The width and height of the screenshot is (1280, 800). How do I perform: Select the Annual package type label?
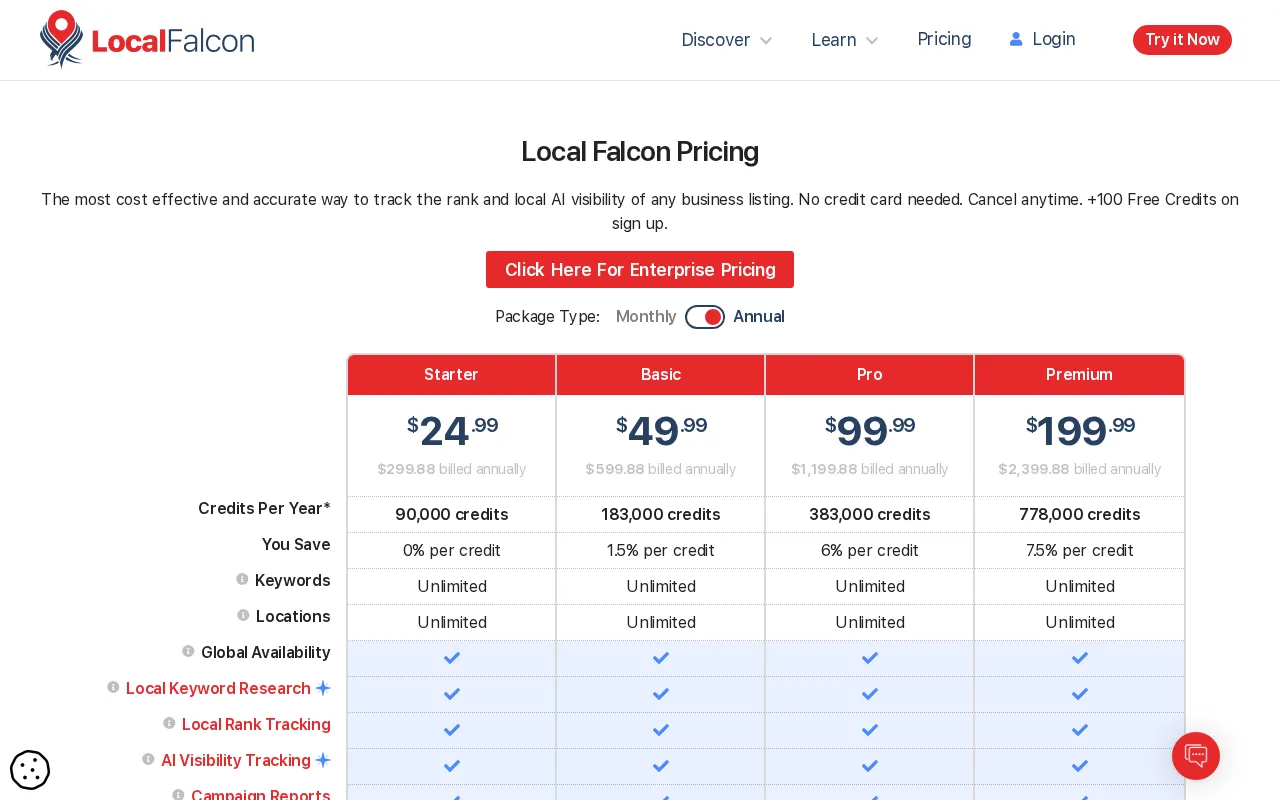759,317
